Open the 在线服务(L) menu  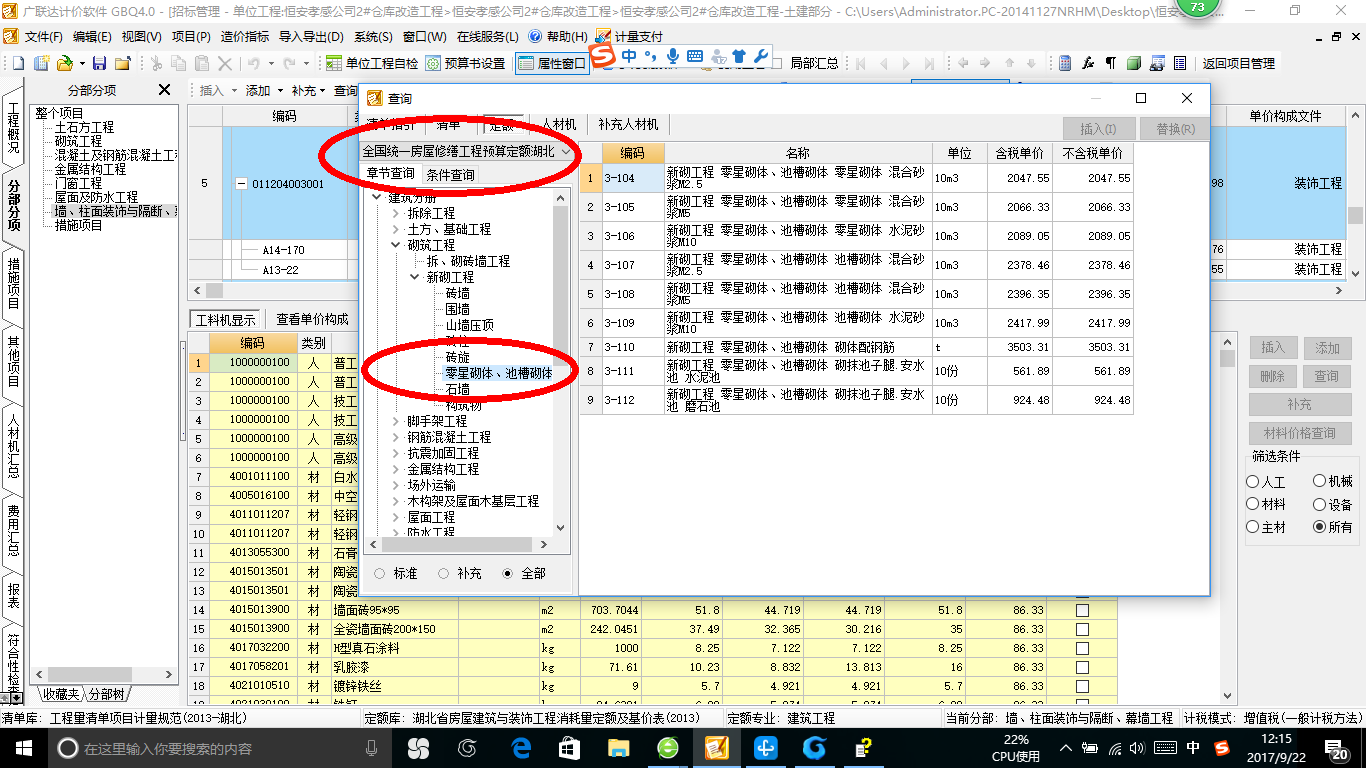487,36
